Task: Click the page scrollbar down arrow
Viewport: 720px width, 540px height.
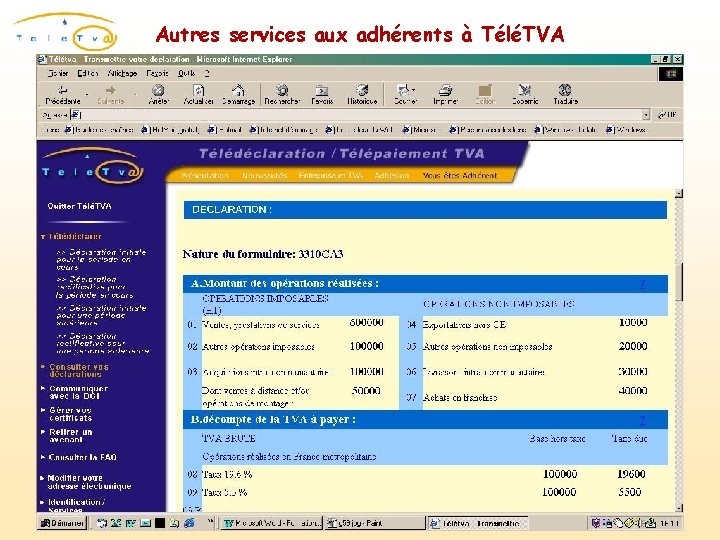Action: [x=679, y=507]
